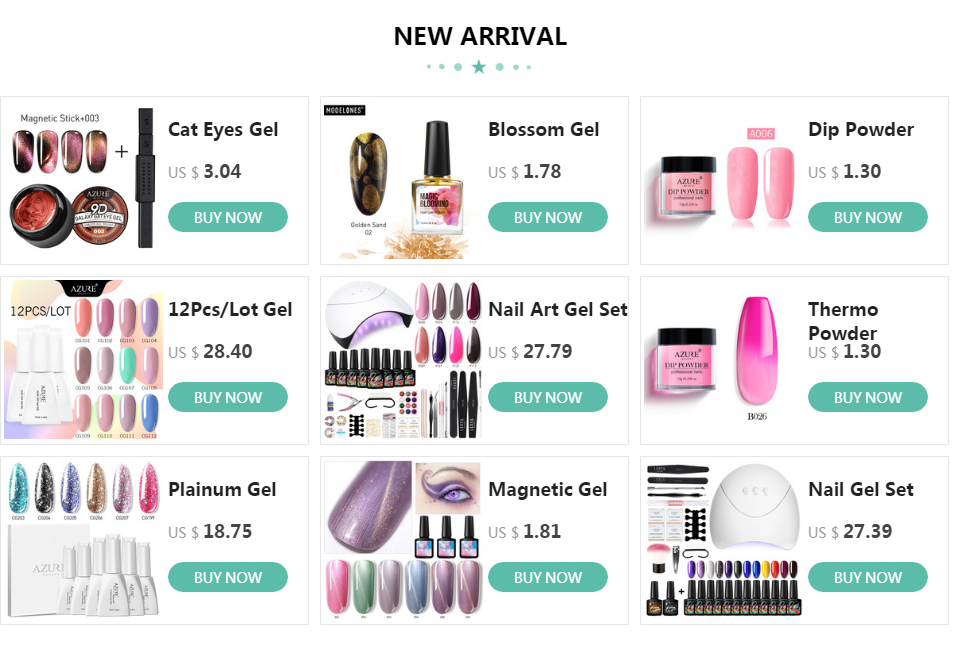Open the B026 Thermo Powder image

(723, 360)
